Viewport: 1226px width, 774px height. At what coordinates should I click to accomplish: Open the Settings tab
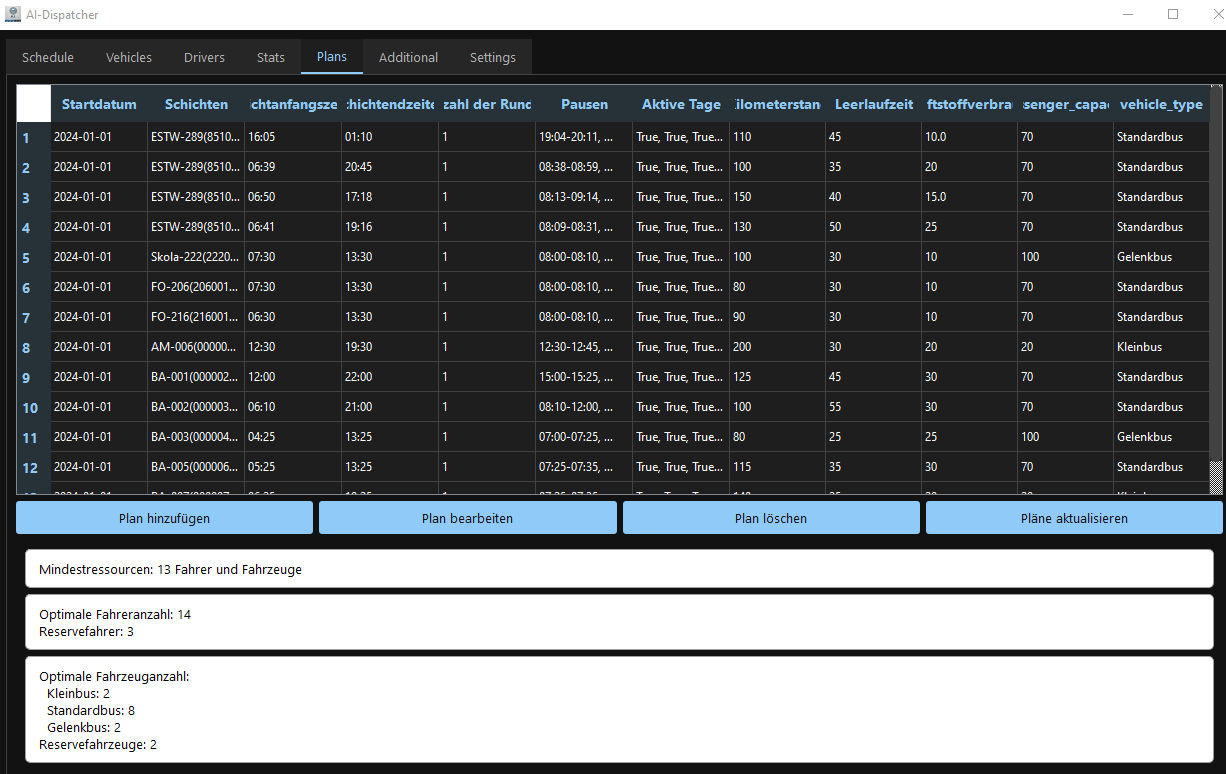[493, 57]
